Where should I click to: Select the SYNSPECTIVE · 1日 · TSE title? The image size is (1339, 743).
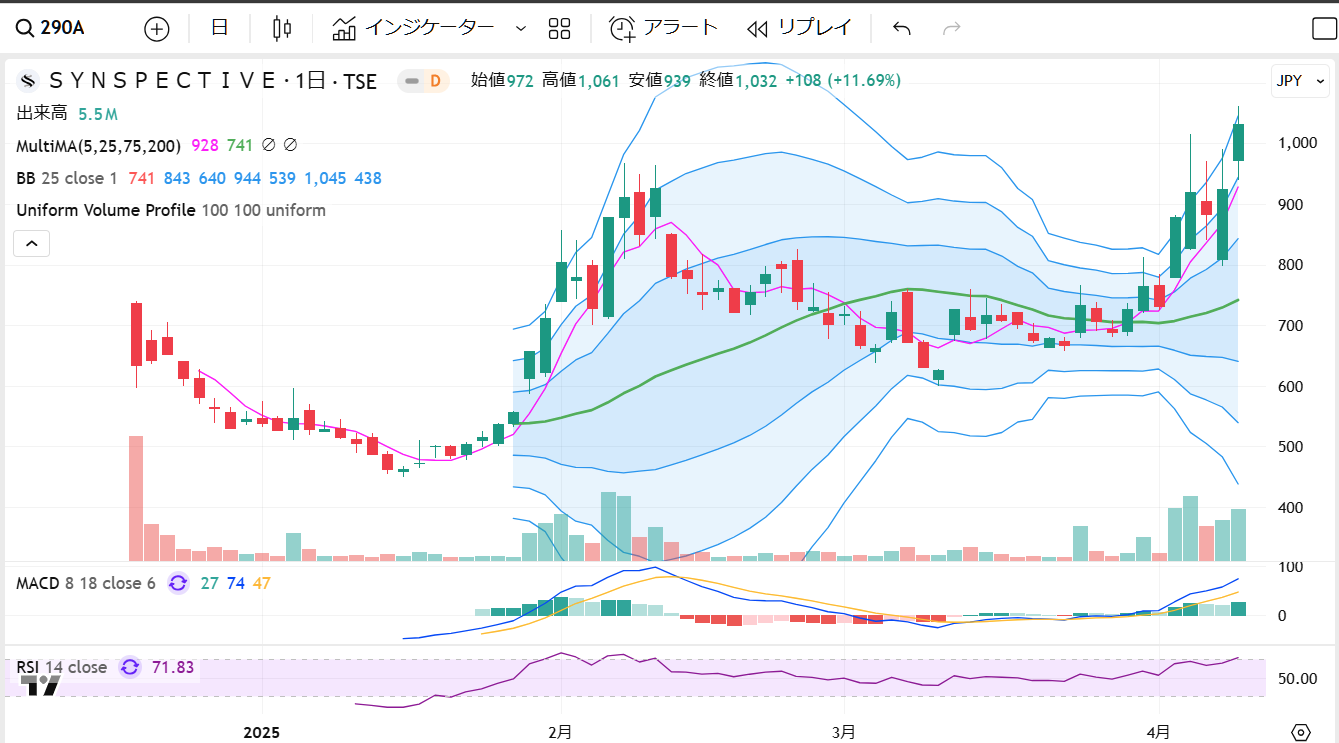click(213, 81)
